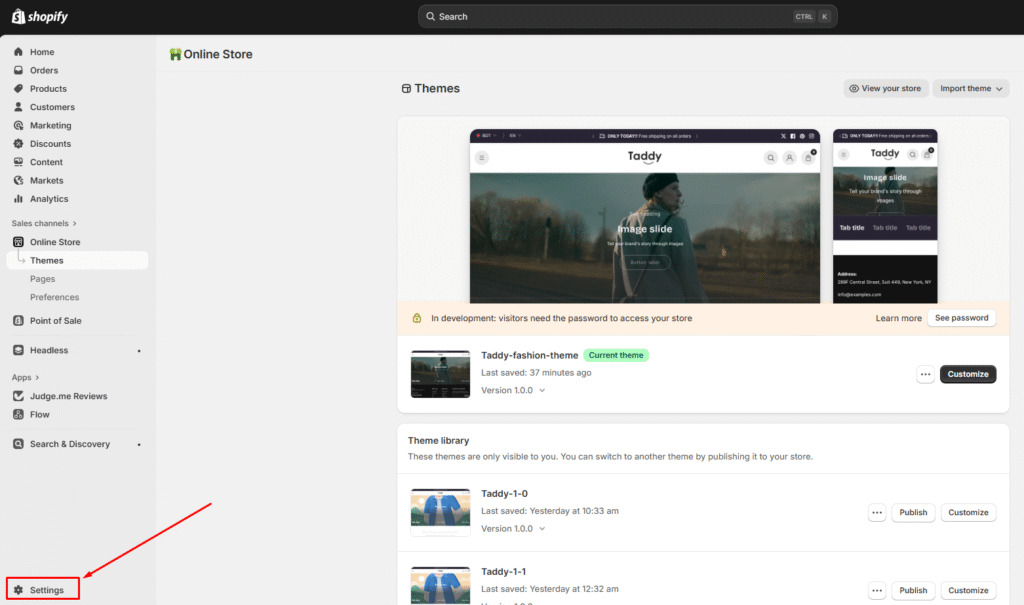Image resolution: width=1024 pixels, height=605 pixels.
Task: Click the Marketing target icon
Action: 18,125
